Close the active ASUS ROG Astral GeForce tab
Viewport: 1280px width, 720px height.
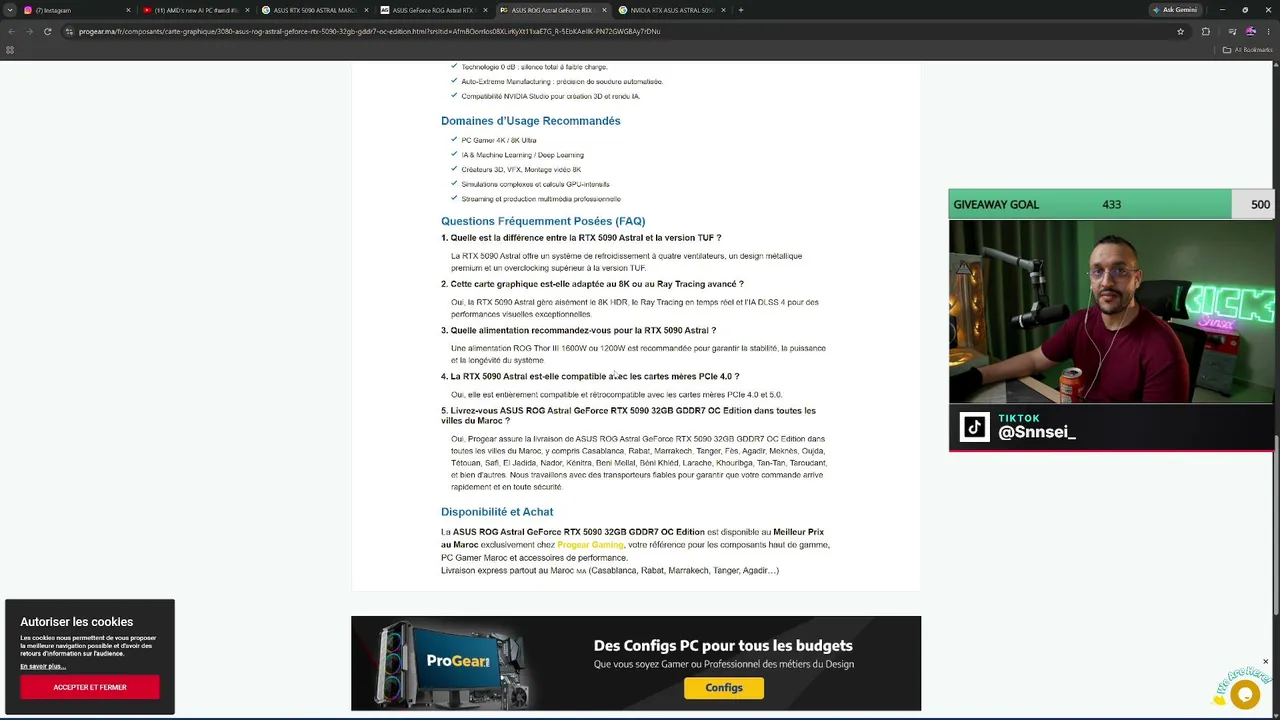point(604,10)
